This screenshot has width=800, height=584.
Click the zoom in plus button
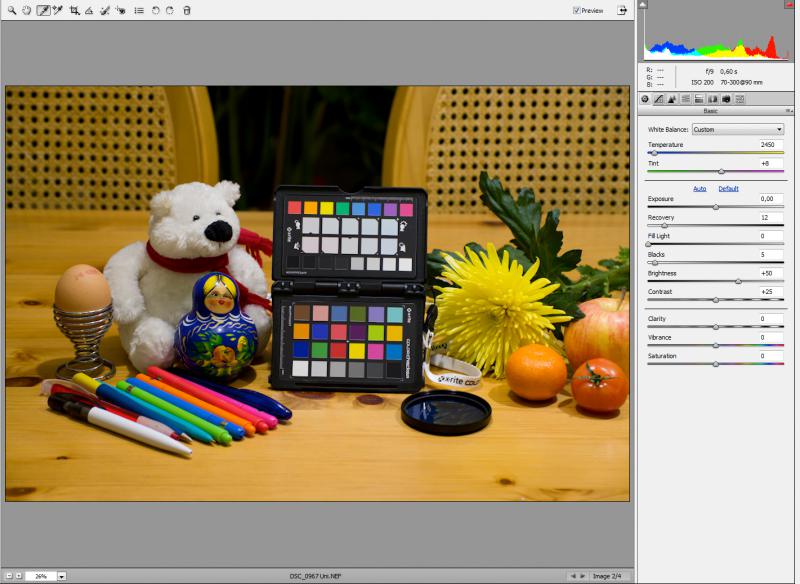19,576
